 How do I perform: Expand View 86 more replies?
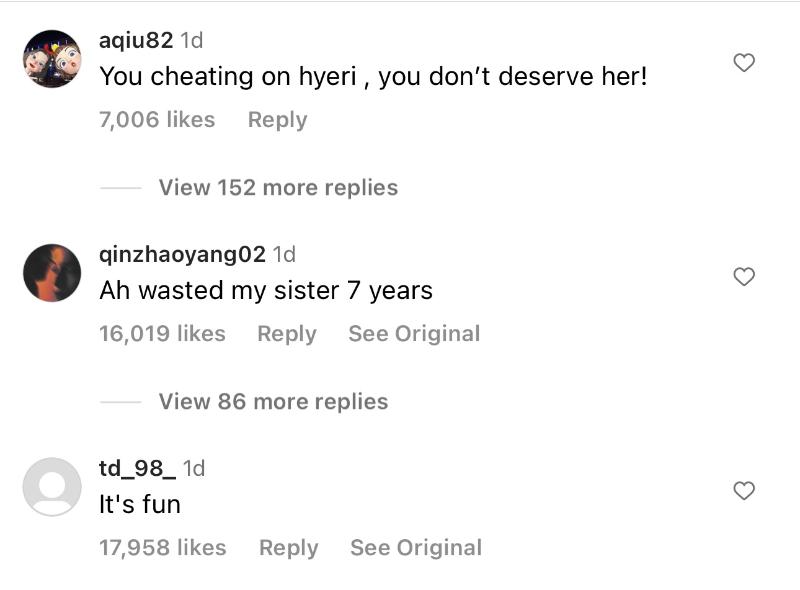(273, 402)
